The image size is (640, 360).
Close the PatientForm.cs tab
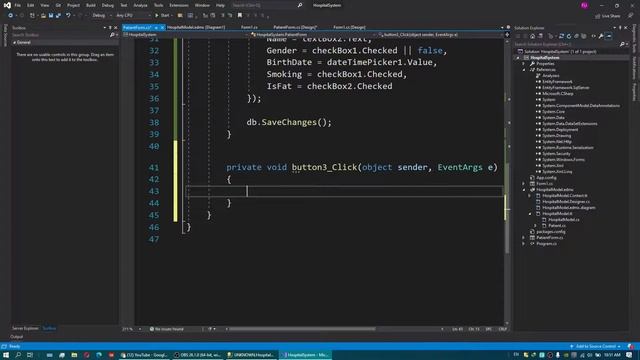click(162, 27)
